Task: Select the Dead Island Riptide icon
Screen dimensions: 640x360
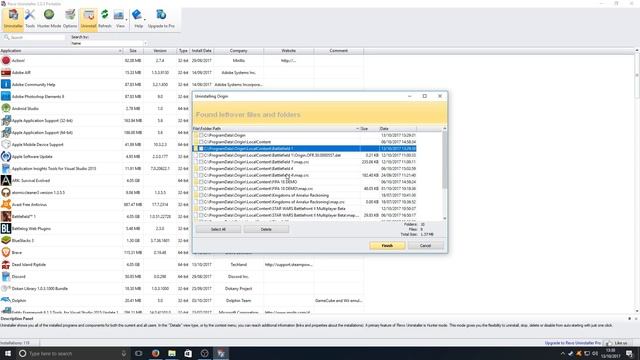Action: click(6, 264)
